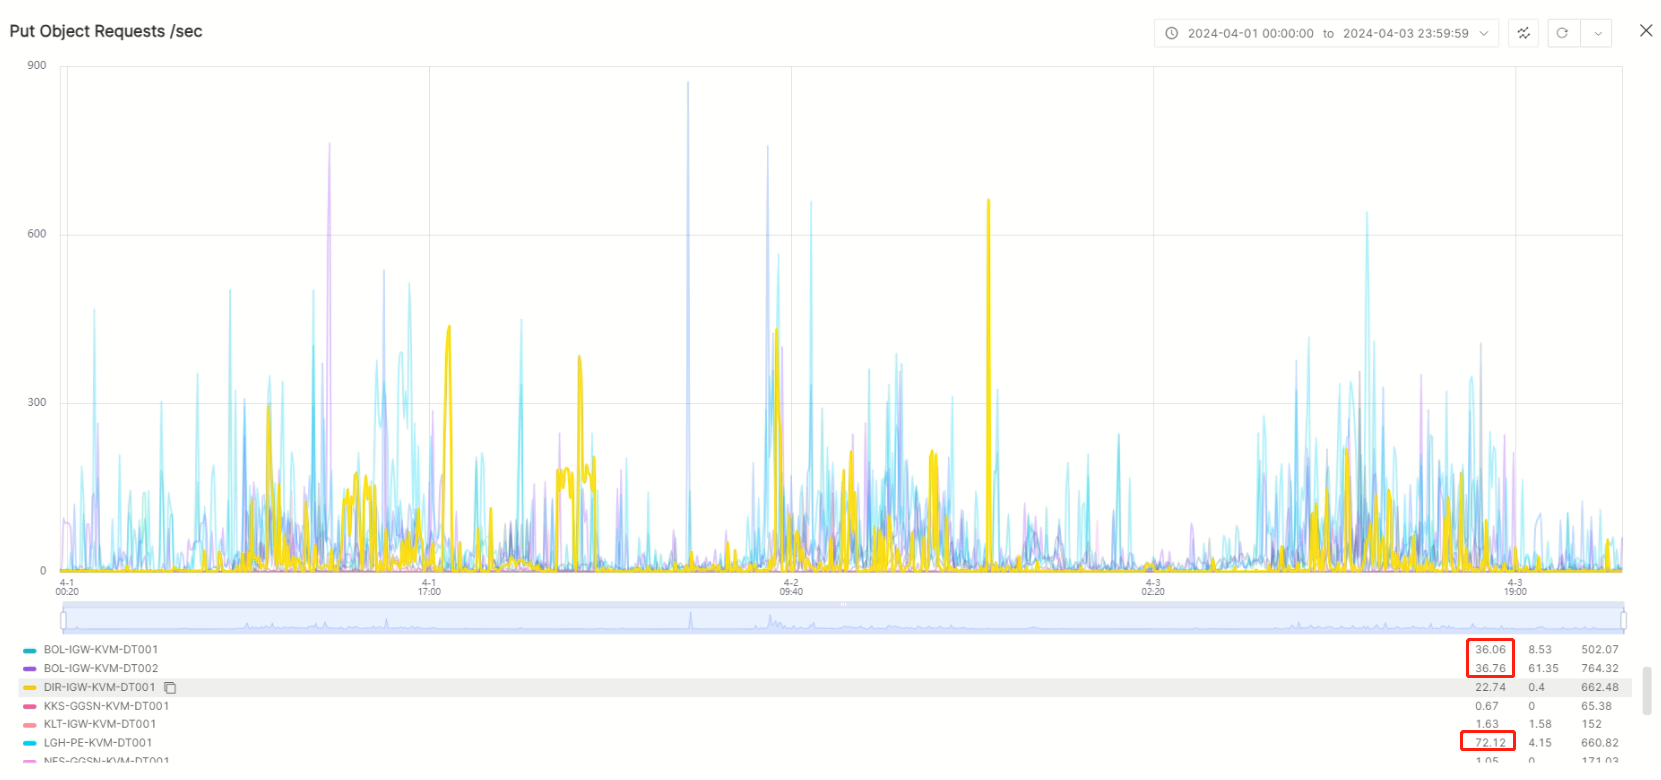Click the copy icon next to DIR-IGW-KVM-DT001
Viewport: 1661px width, 780px height.
point(170,688)
